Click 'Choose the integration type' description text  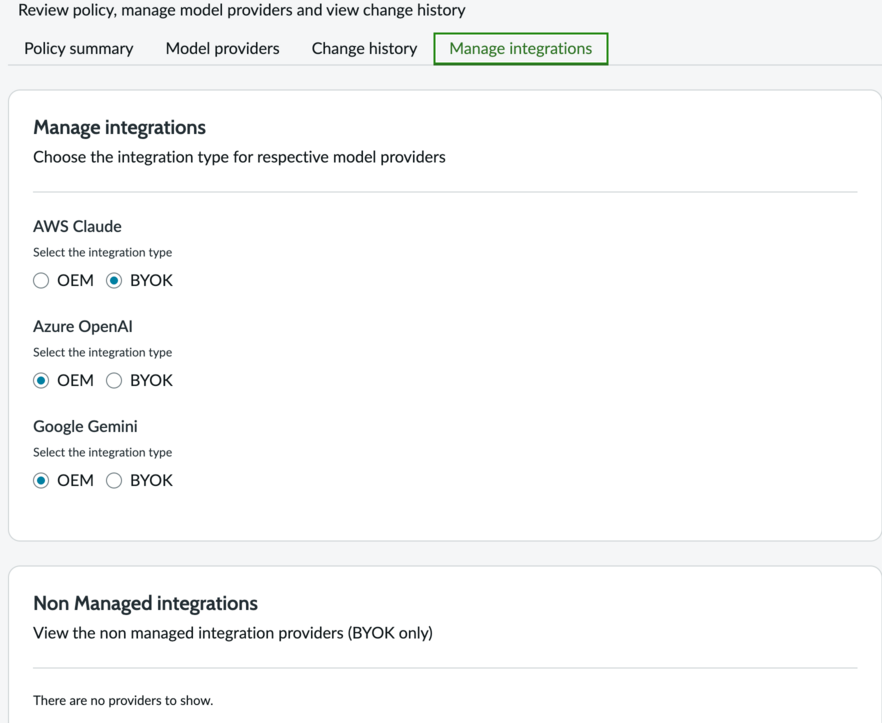point(239,157)
